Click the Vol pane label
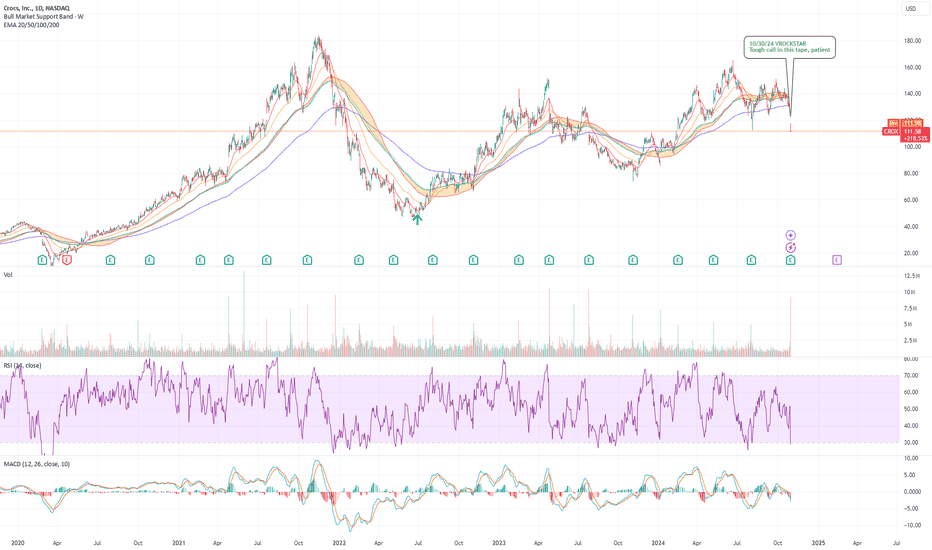 tap(8, 275)
